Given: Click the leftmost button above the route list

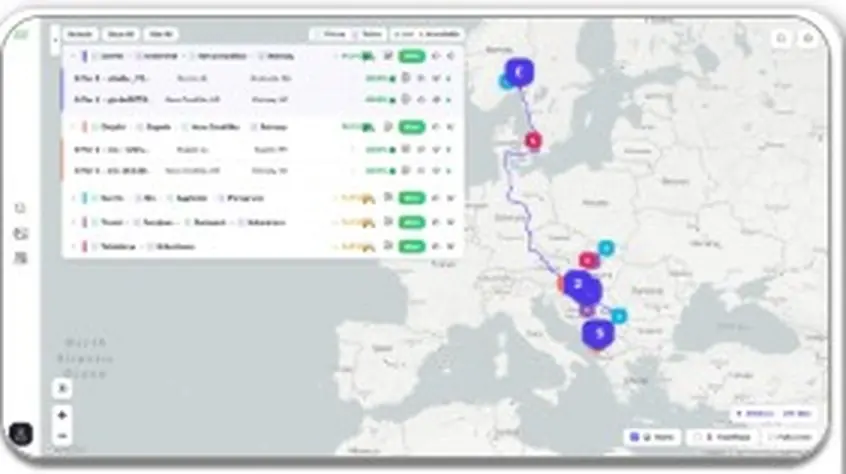Looking at the screenshot, I should pos(80,34).
